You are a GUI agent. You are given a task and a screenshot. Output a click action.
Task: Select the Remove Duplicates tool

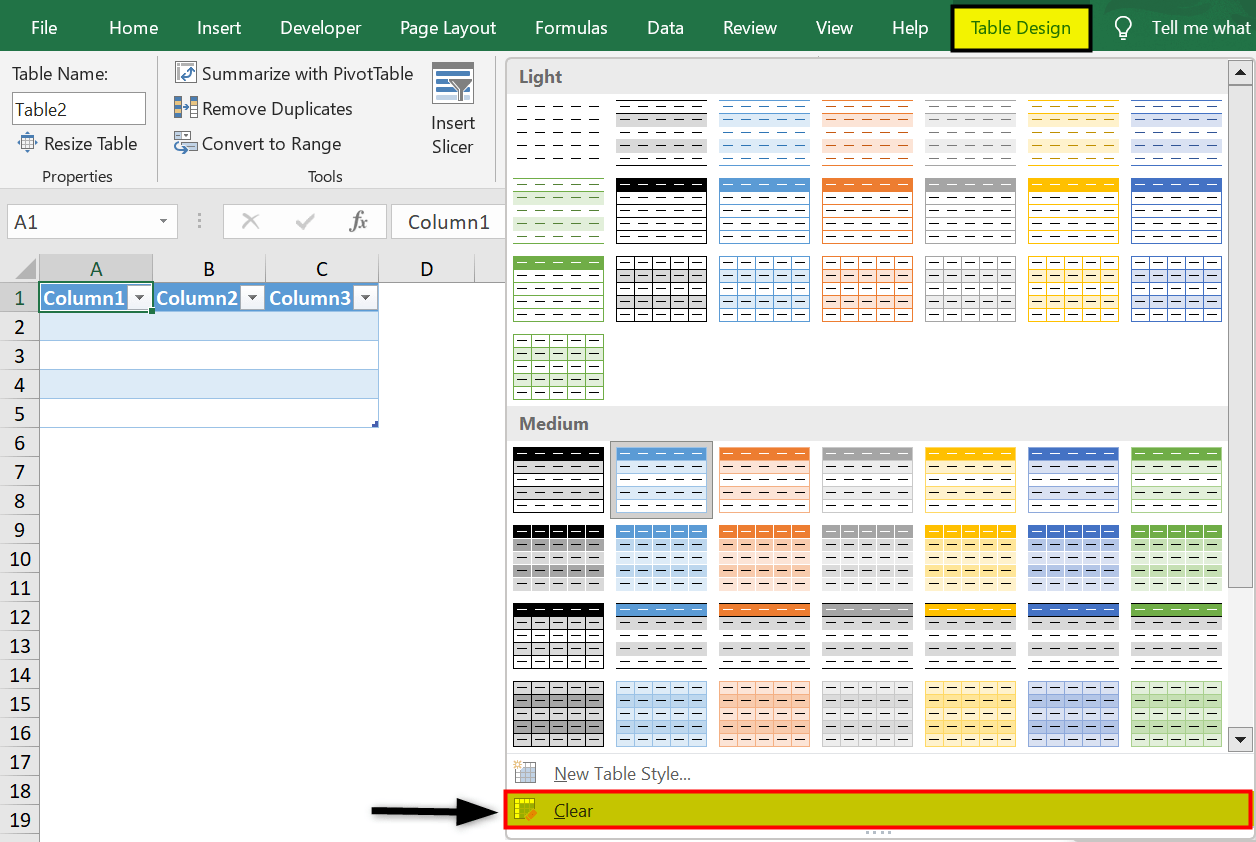pyautogui.click(x=277, y=108)
